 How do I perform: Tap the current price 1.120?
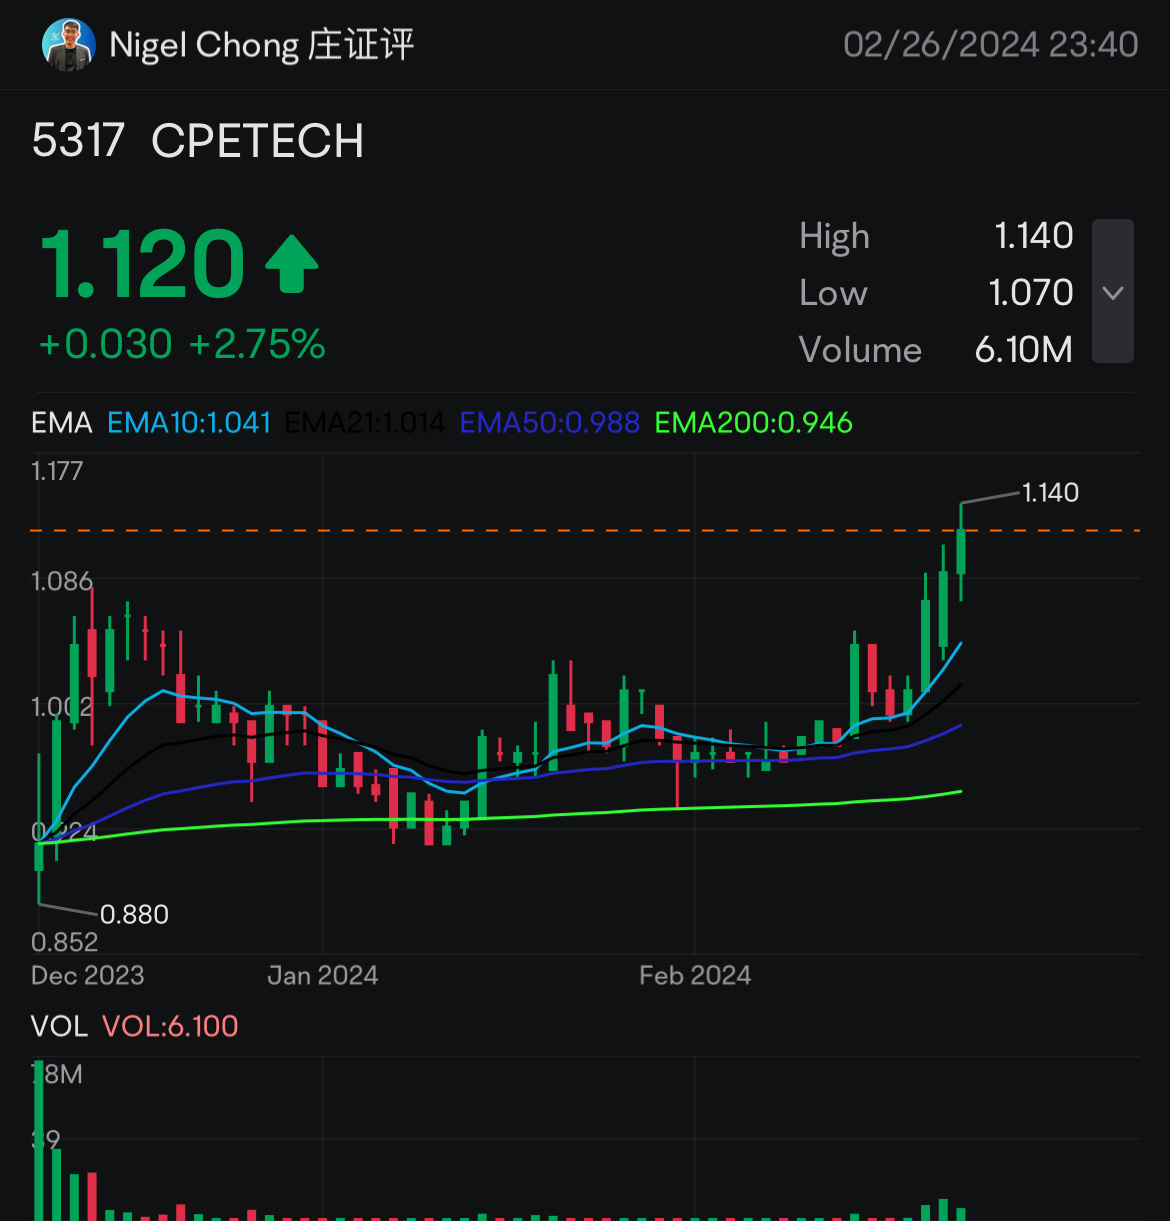point(142,264)
